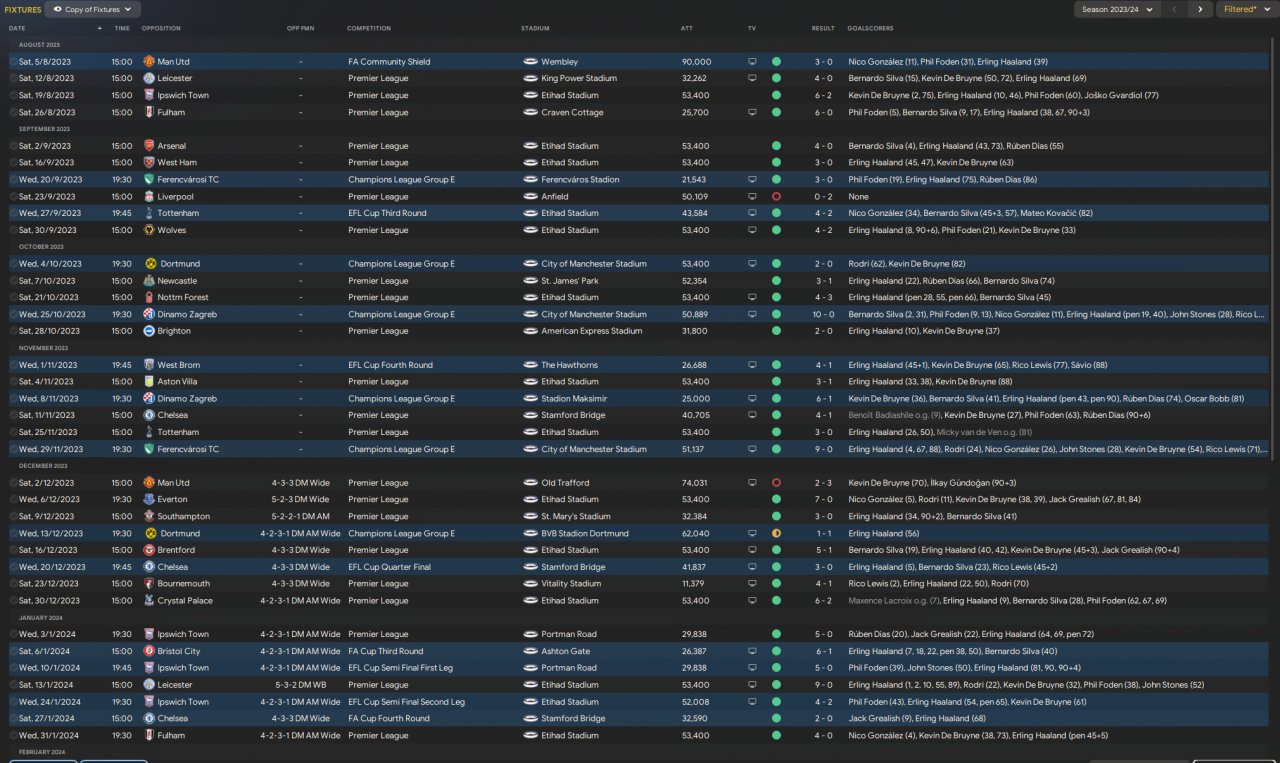The height and width of the screenshot is (763, 1280).
Task: Click the Southampton club badge
Action: pos(149,517)
